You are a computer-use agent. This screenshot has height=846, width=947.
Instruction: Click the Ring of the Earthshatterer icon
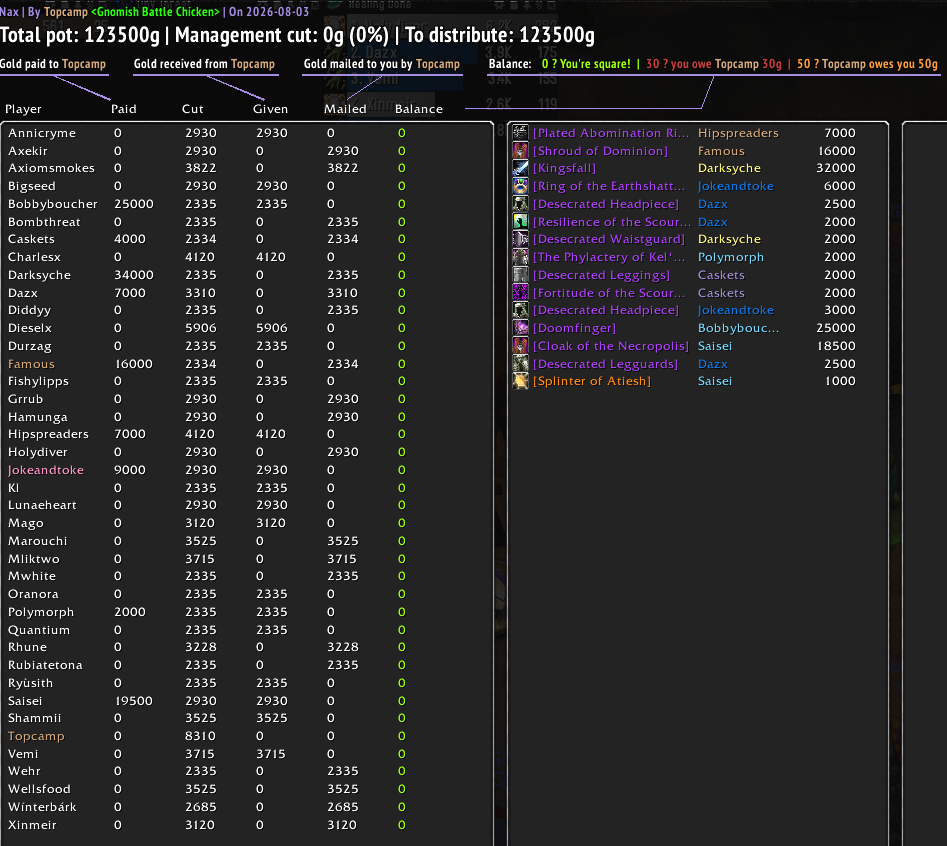click(x=520, y=186)
